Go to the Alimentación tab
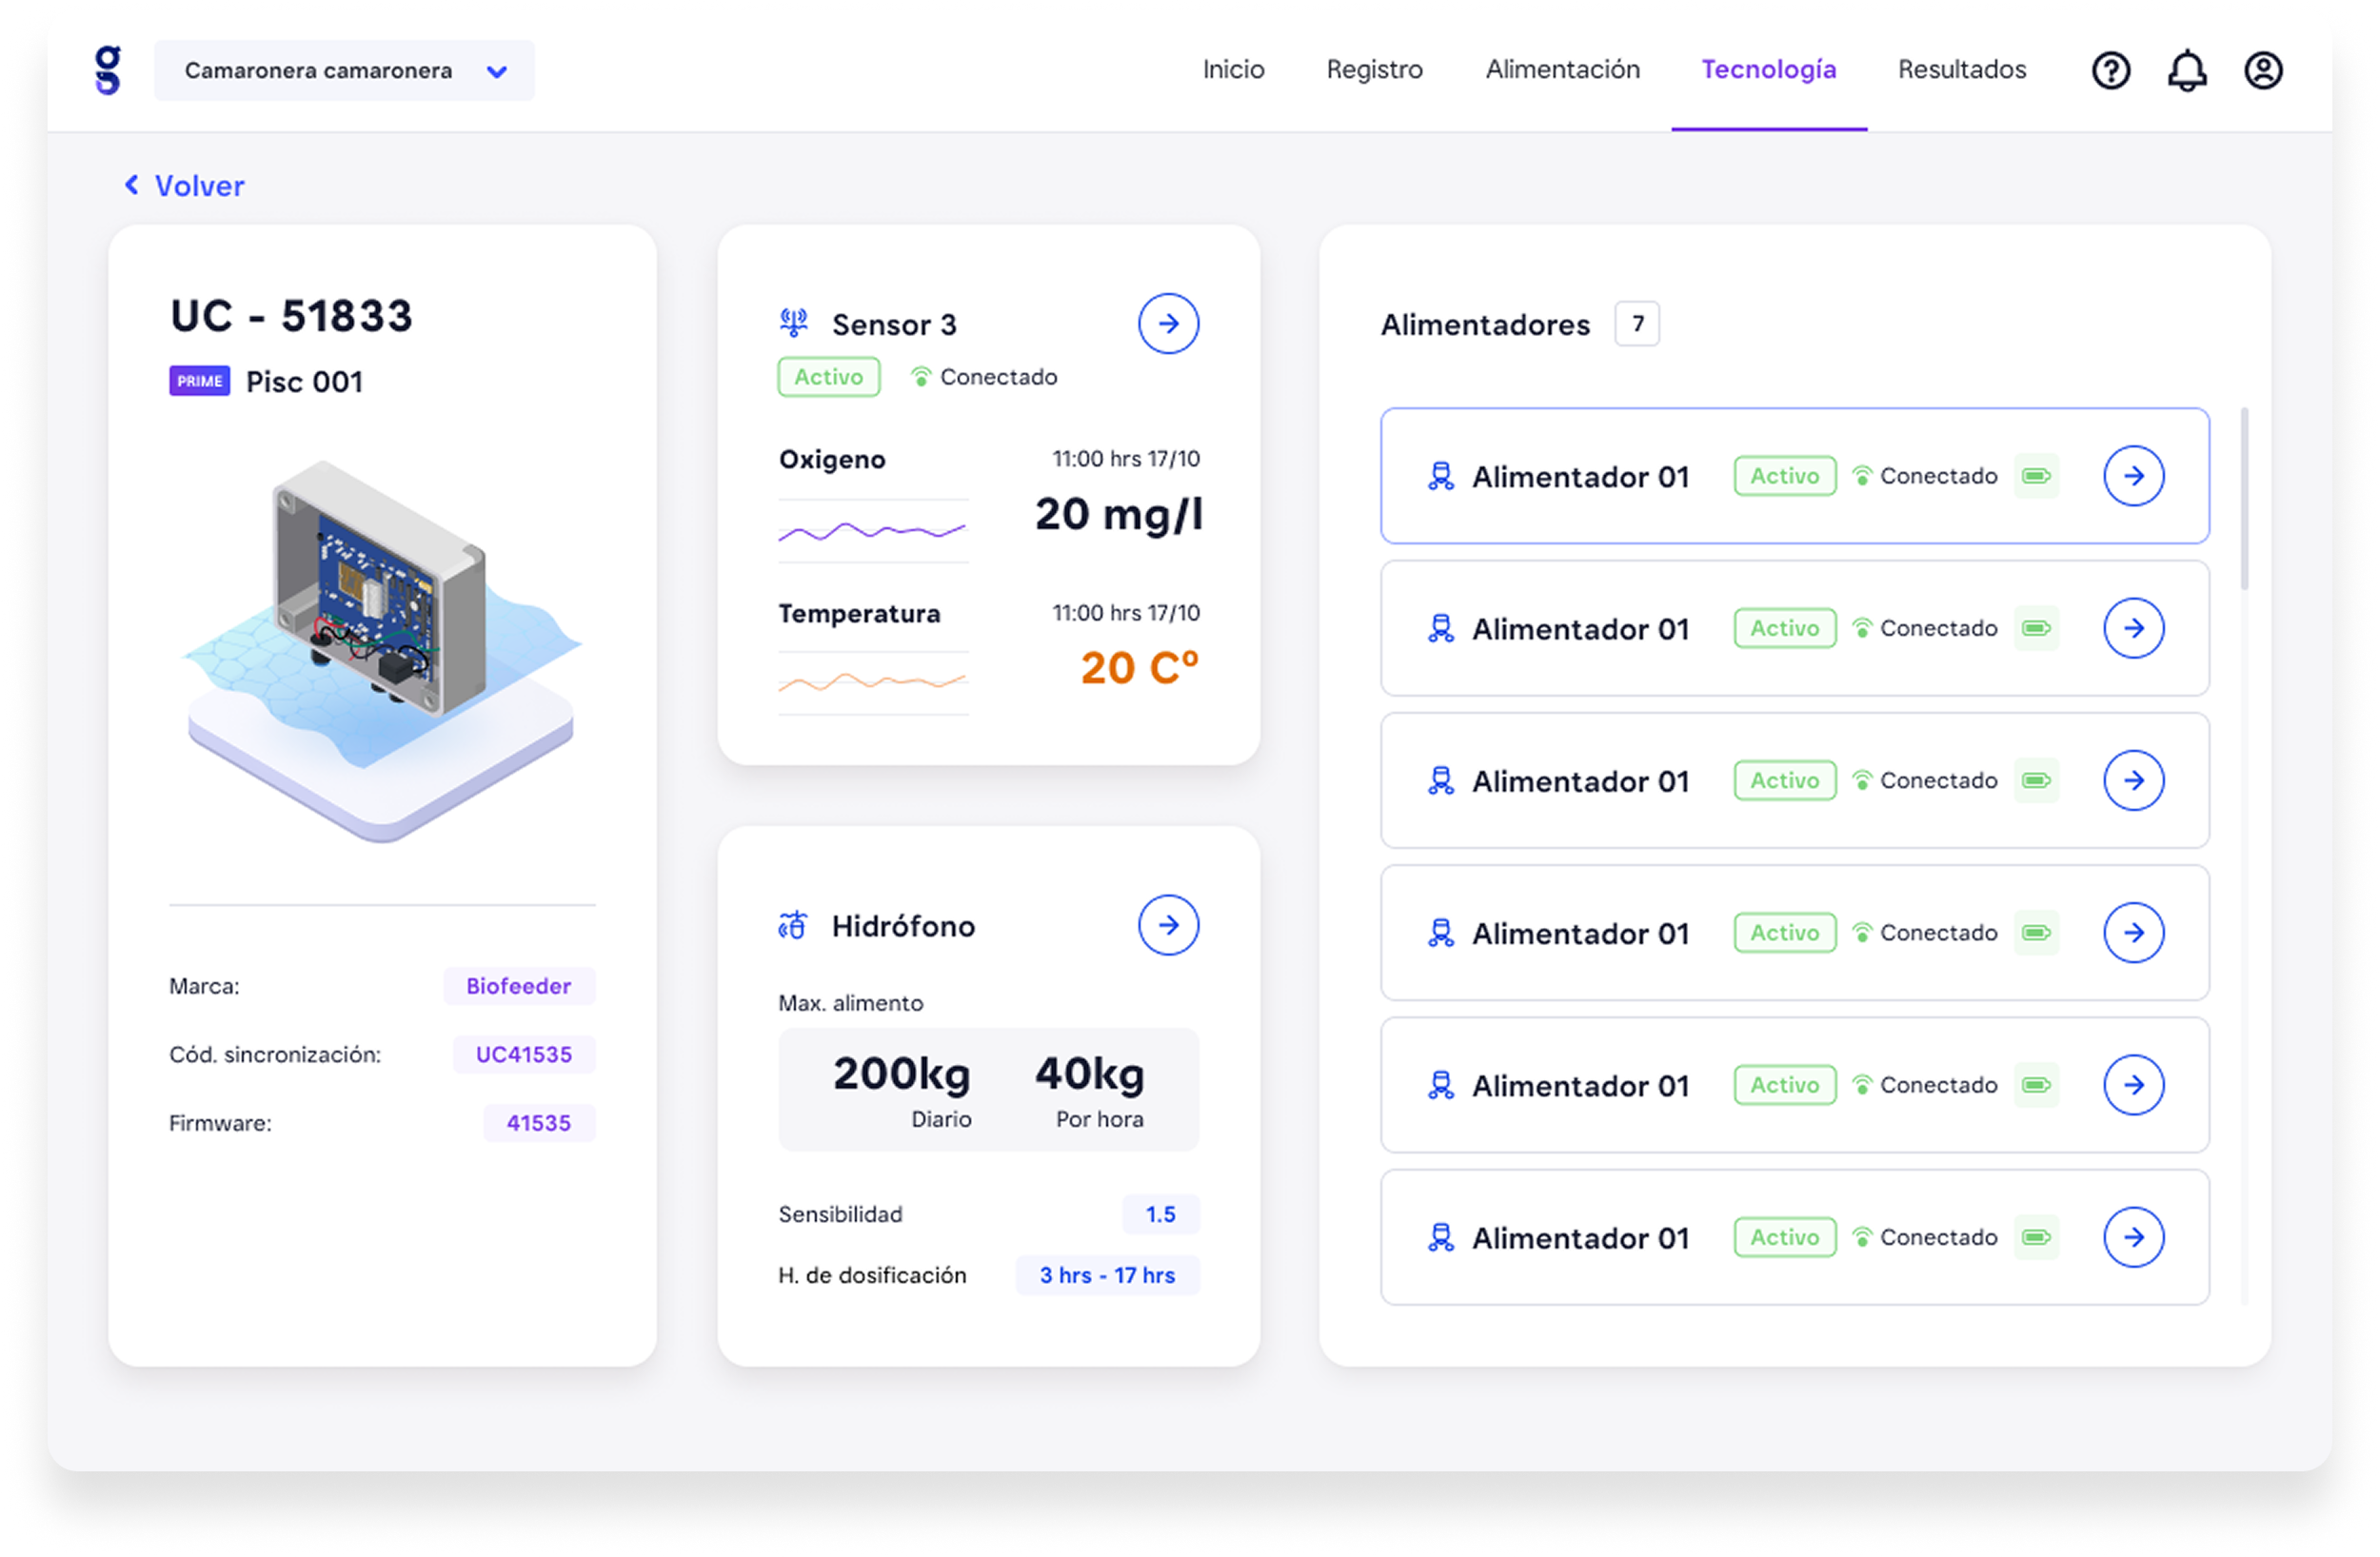The width and height of the screenshot is (2380, 1557). [x=1562, y=69]
